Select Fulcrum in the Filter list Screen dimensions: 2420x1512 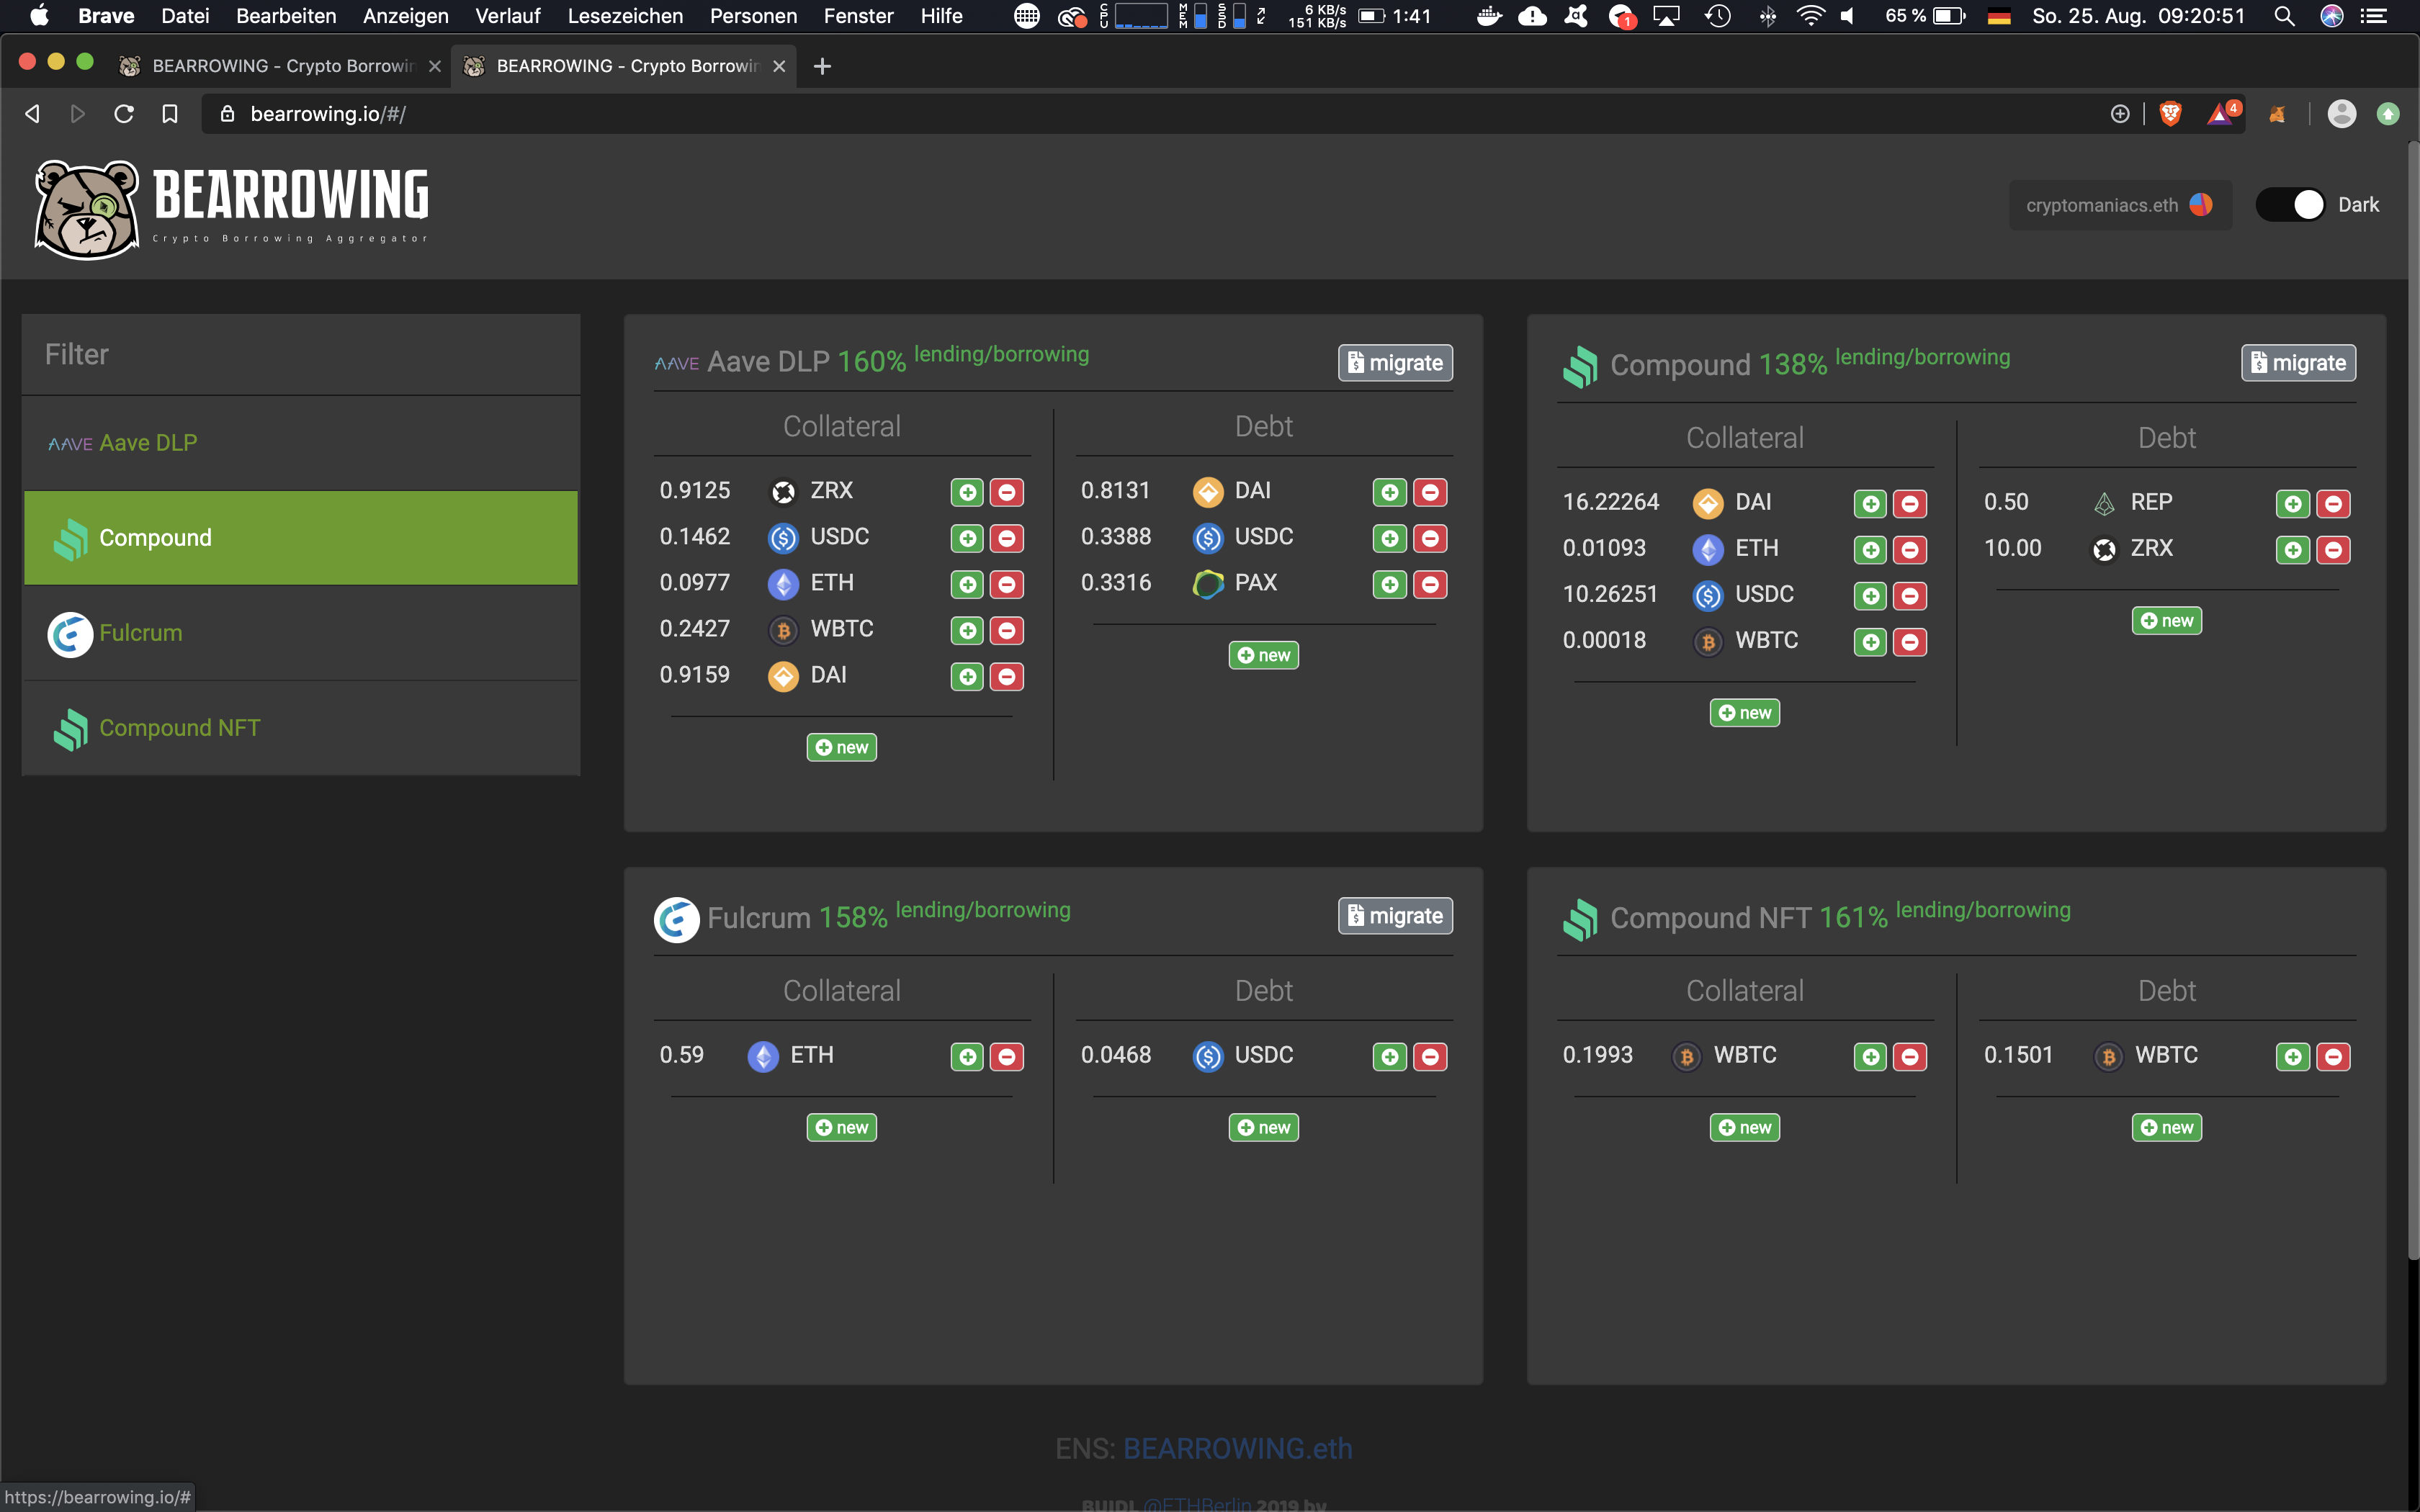point(300,633)
